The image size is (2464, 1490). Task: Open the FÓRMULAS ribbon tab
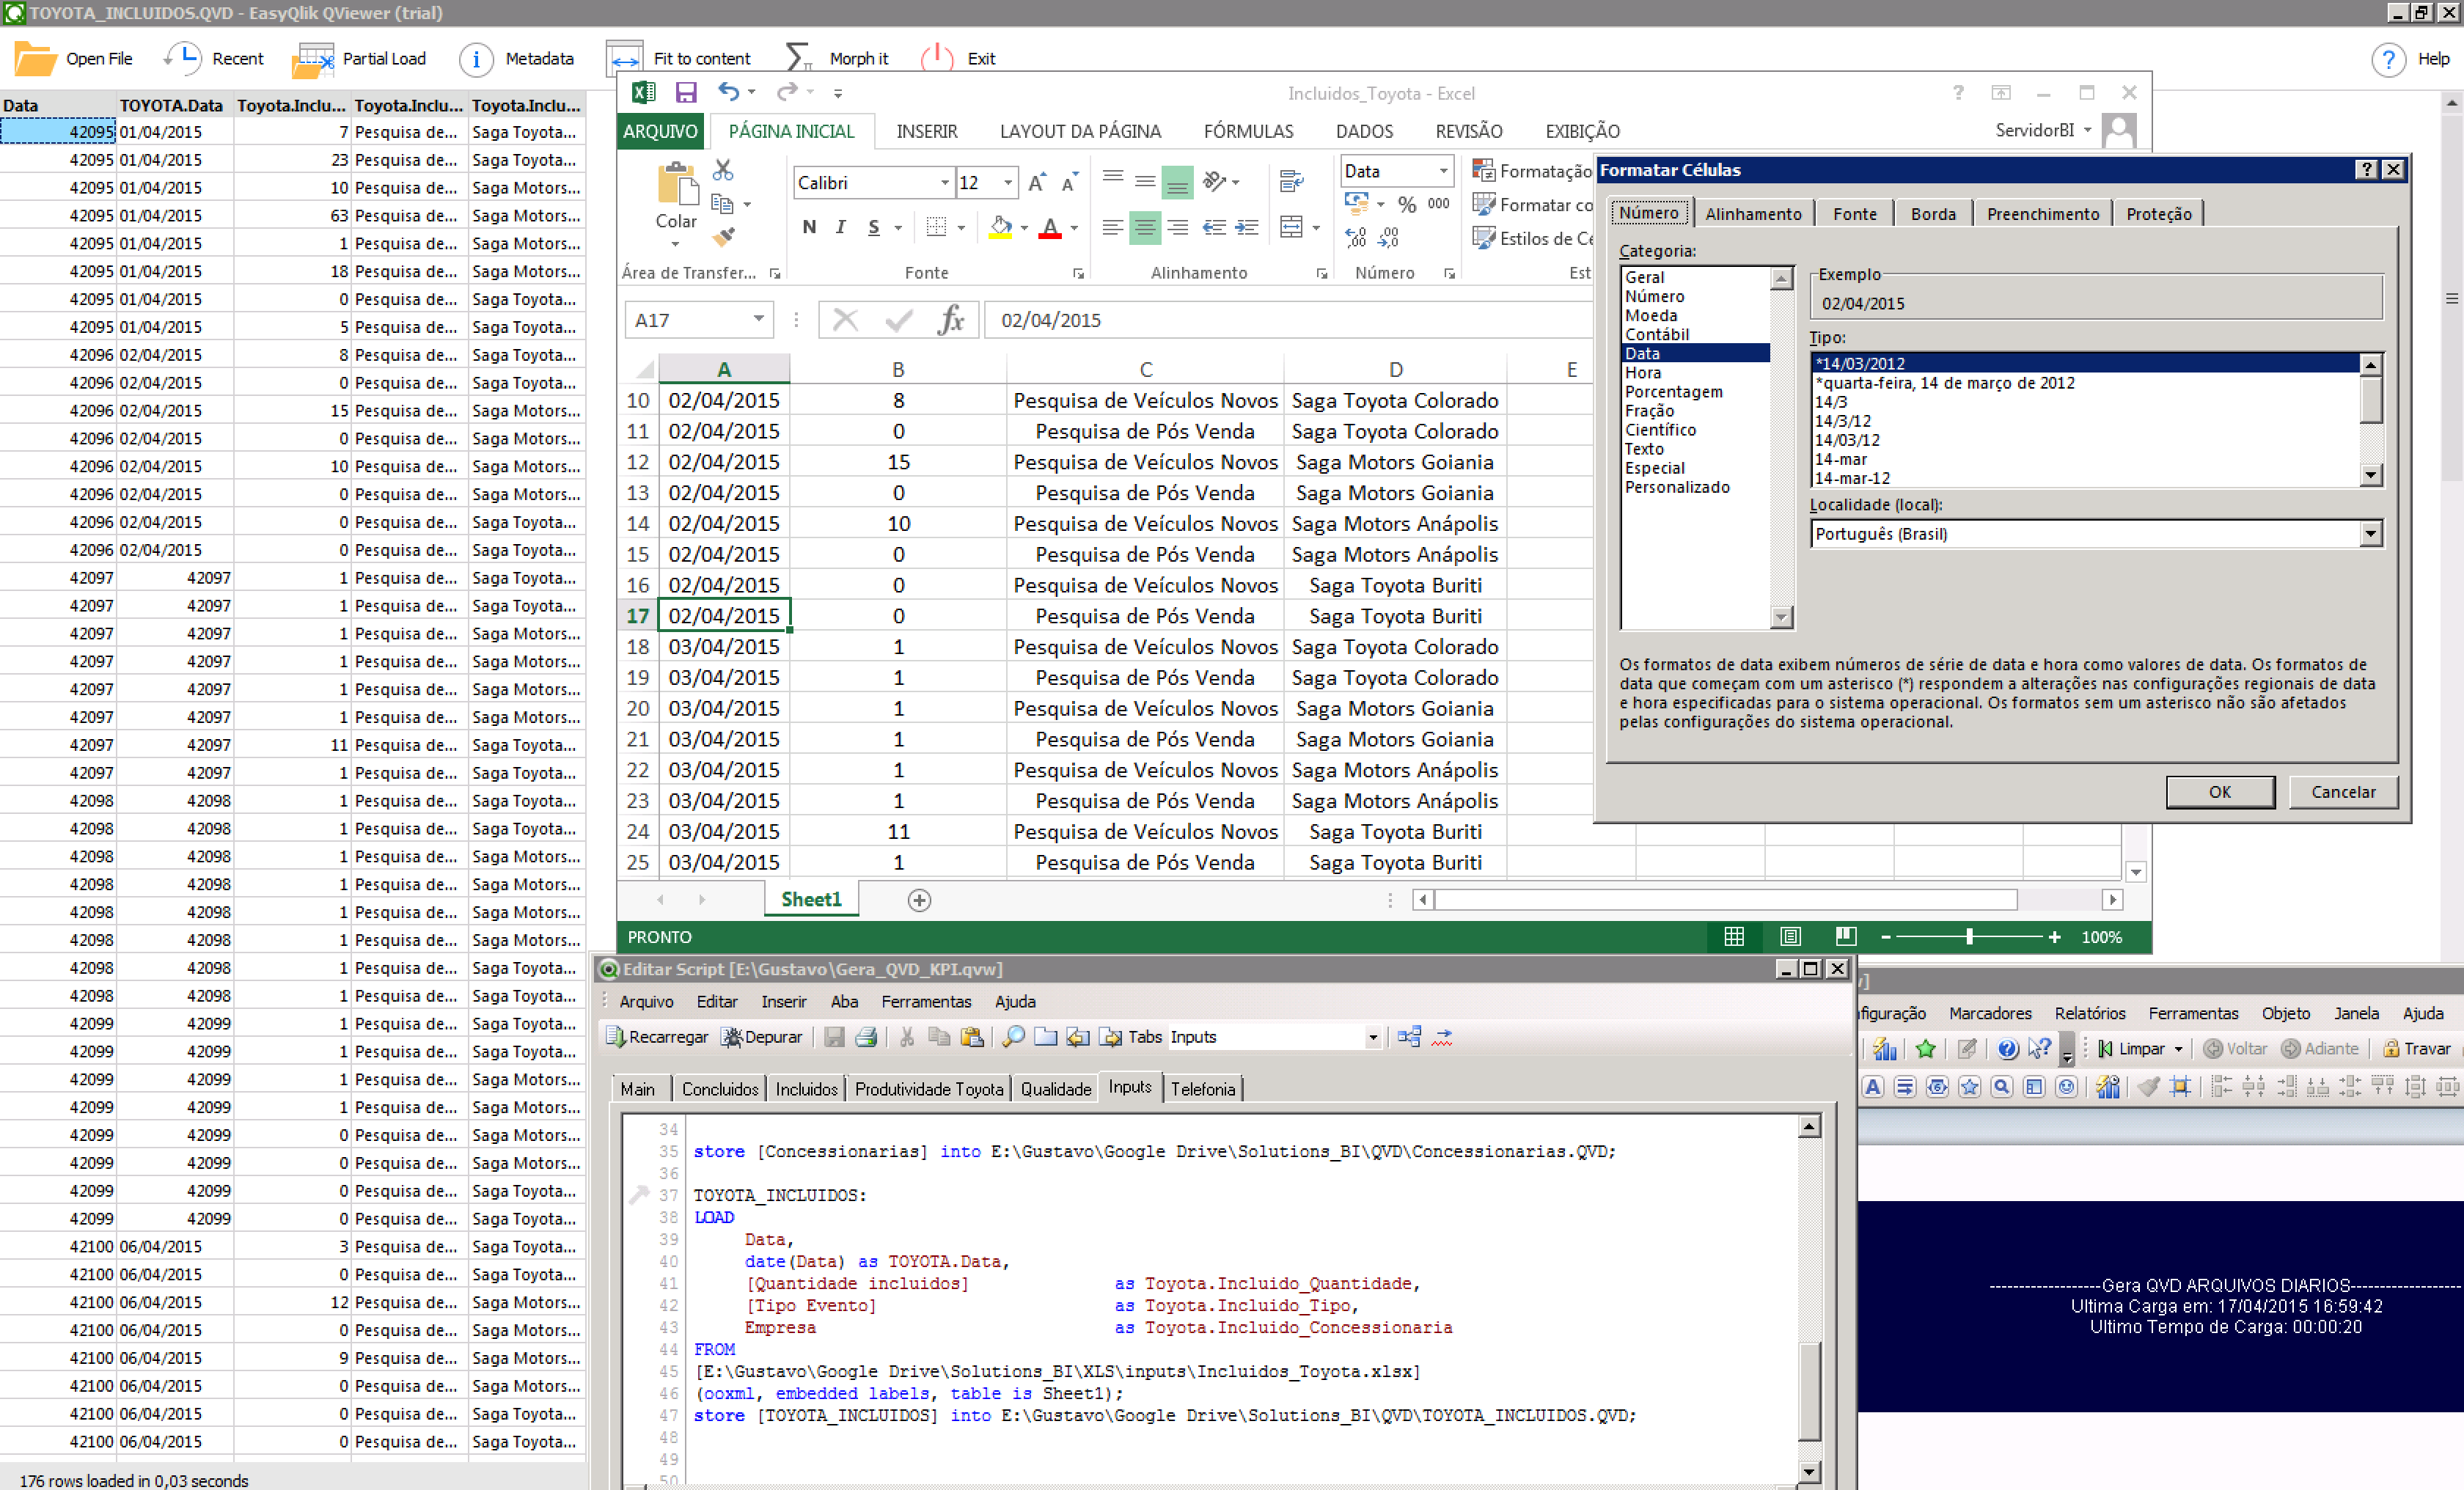point(1248,131)
